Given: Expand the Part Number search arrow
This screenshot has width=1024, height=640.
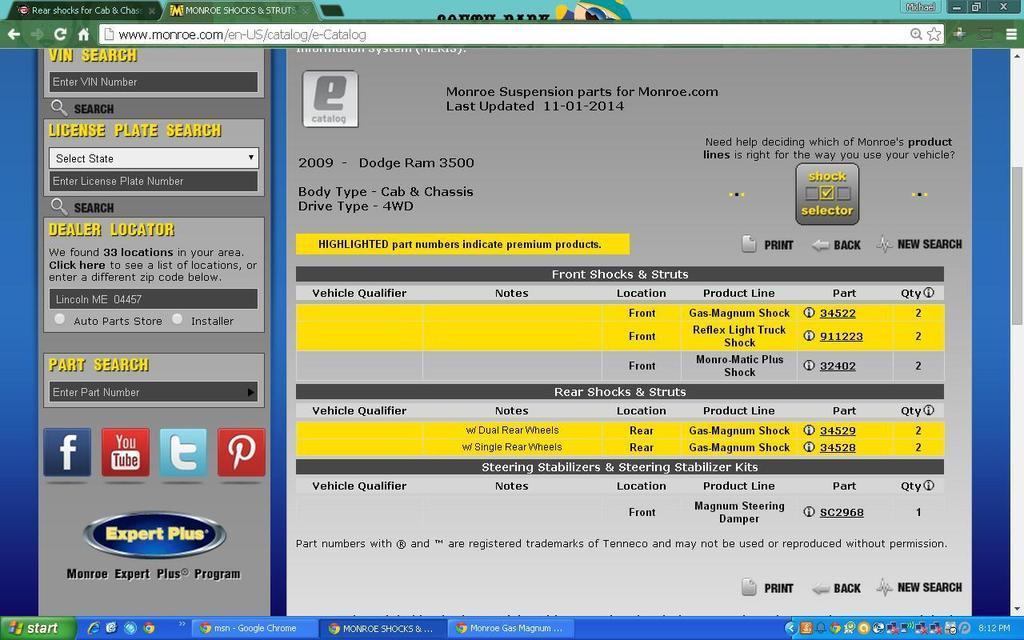Looking at the screenshot, I should (251, 392).
